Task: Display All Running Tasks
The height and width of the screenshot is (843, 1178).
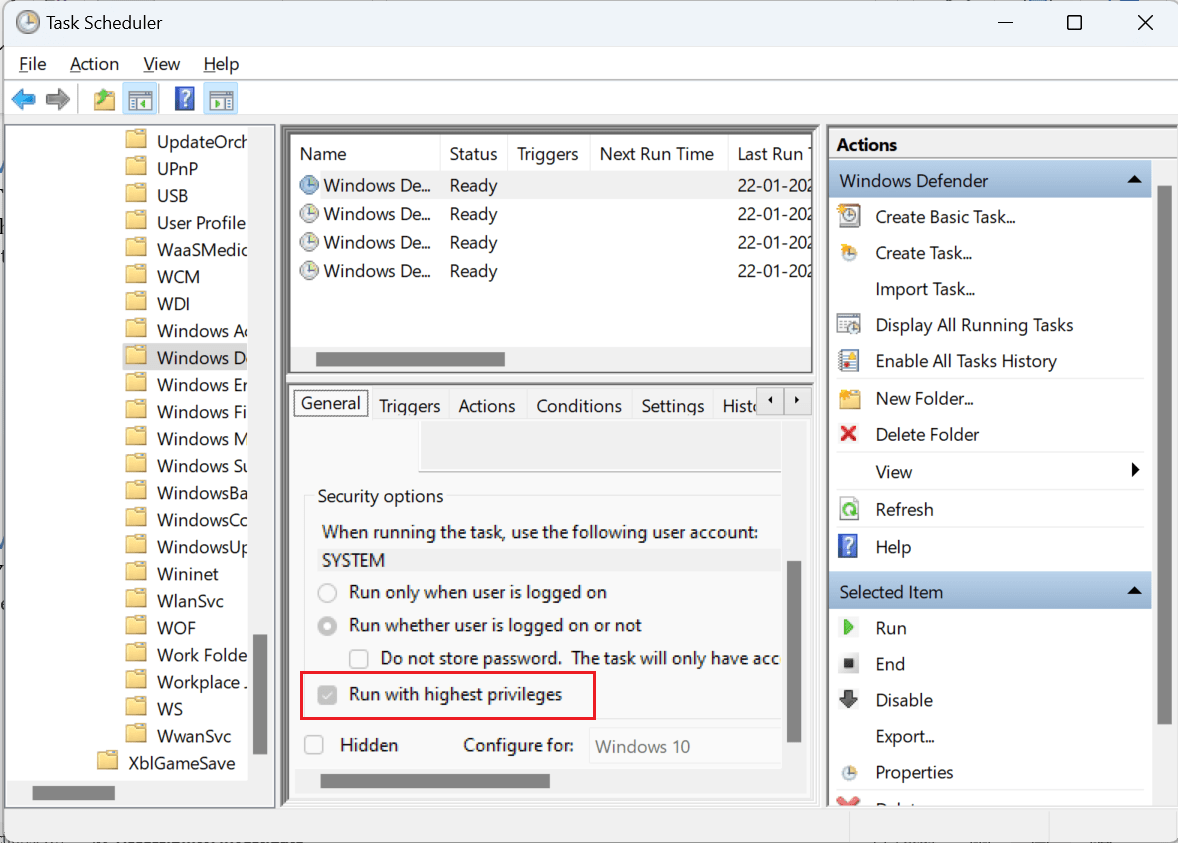Action: (975, 325)
